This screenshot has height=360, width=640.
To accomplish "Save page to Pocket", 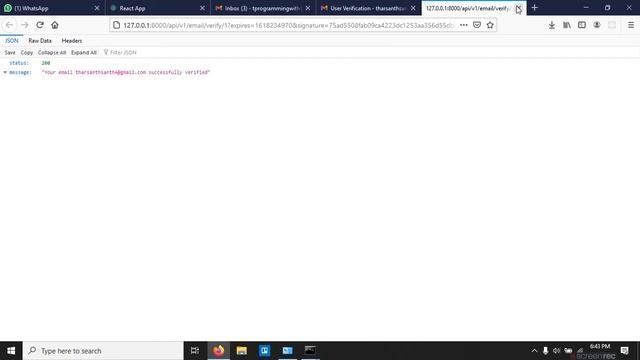I will coord(477,25).
